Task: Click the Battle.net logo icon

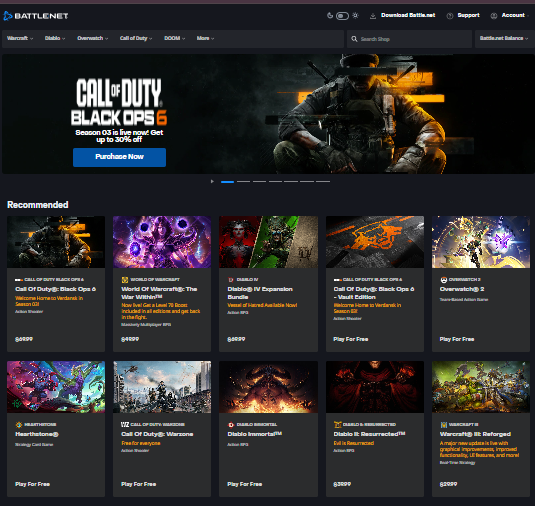Action: tap(8, 16)
